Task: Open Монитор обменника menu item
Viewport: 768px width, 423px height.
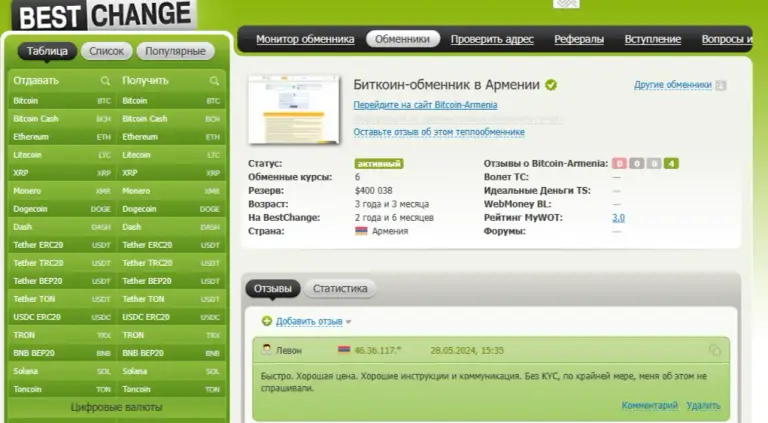Action: point(305,39)
